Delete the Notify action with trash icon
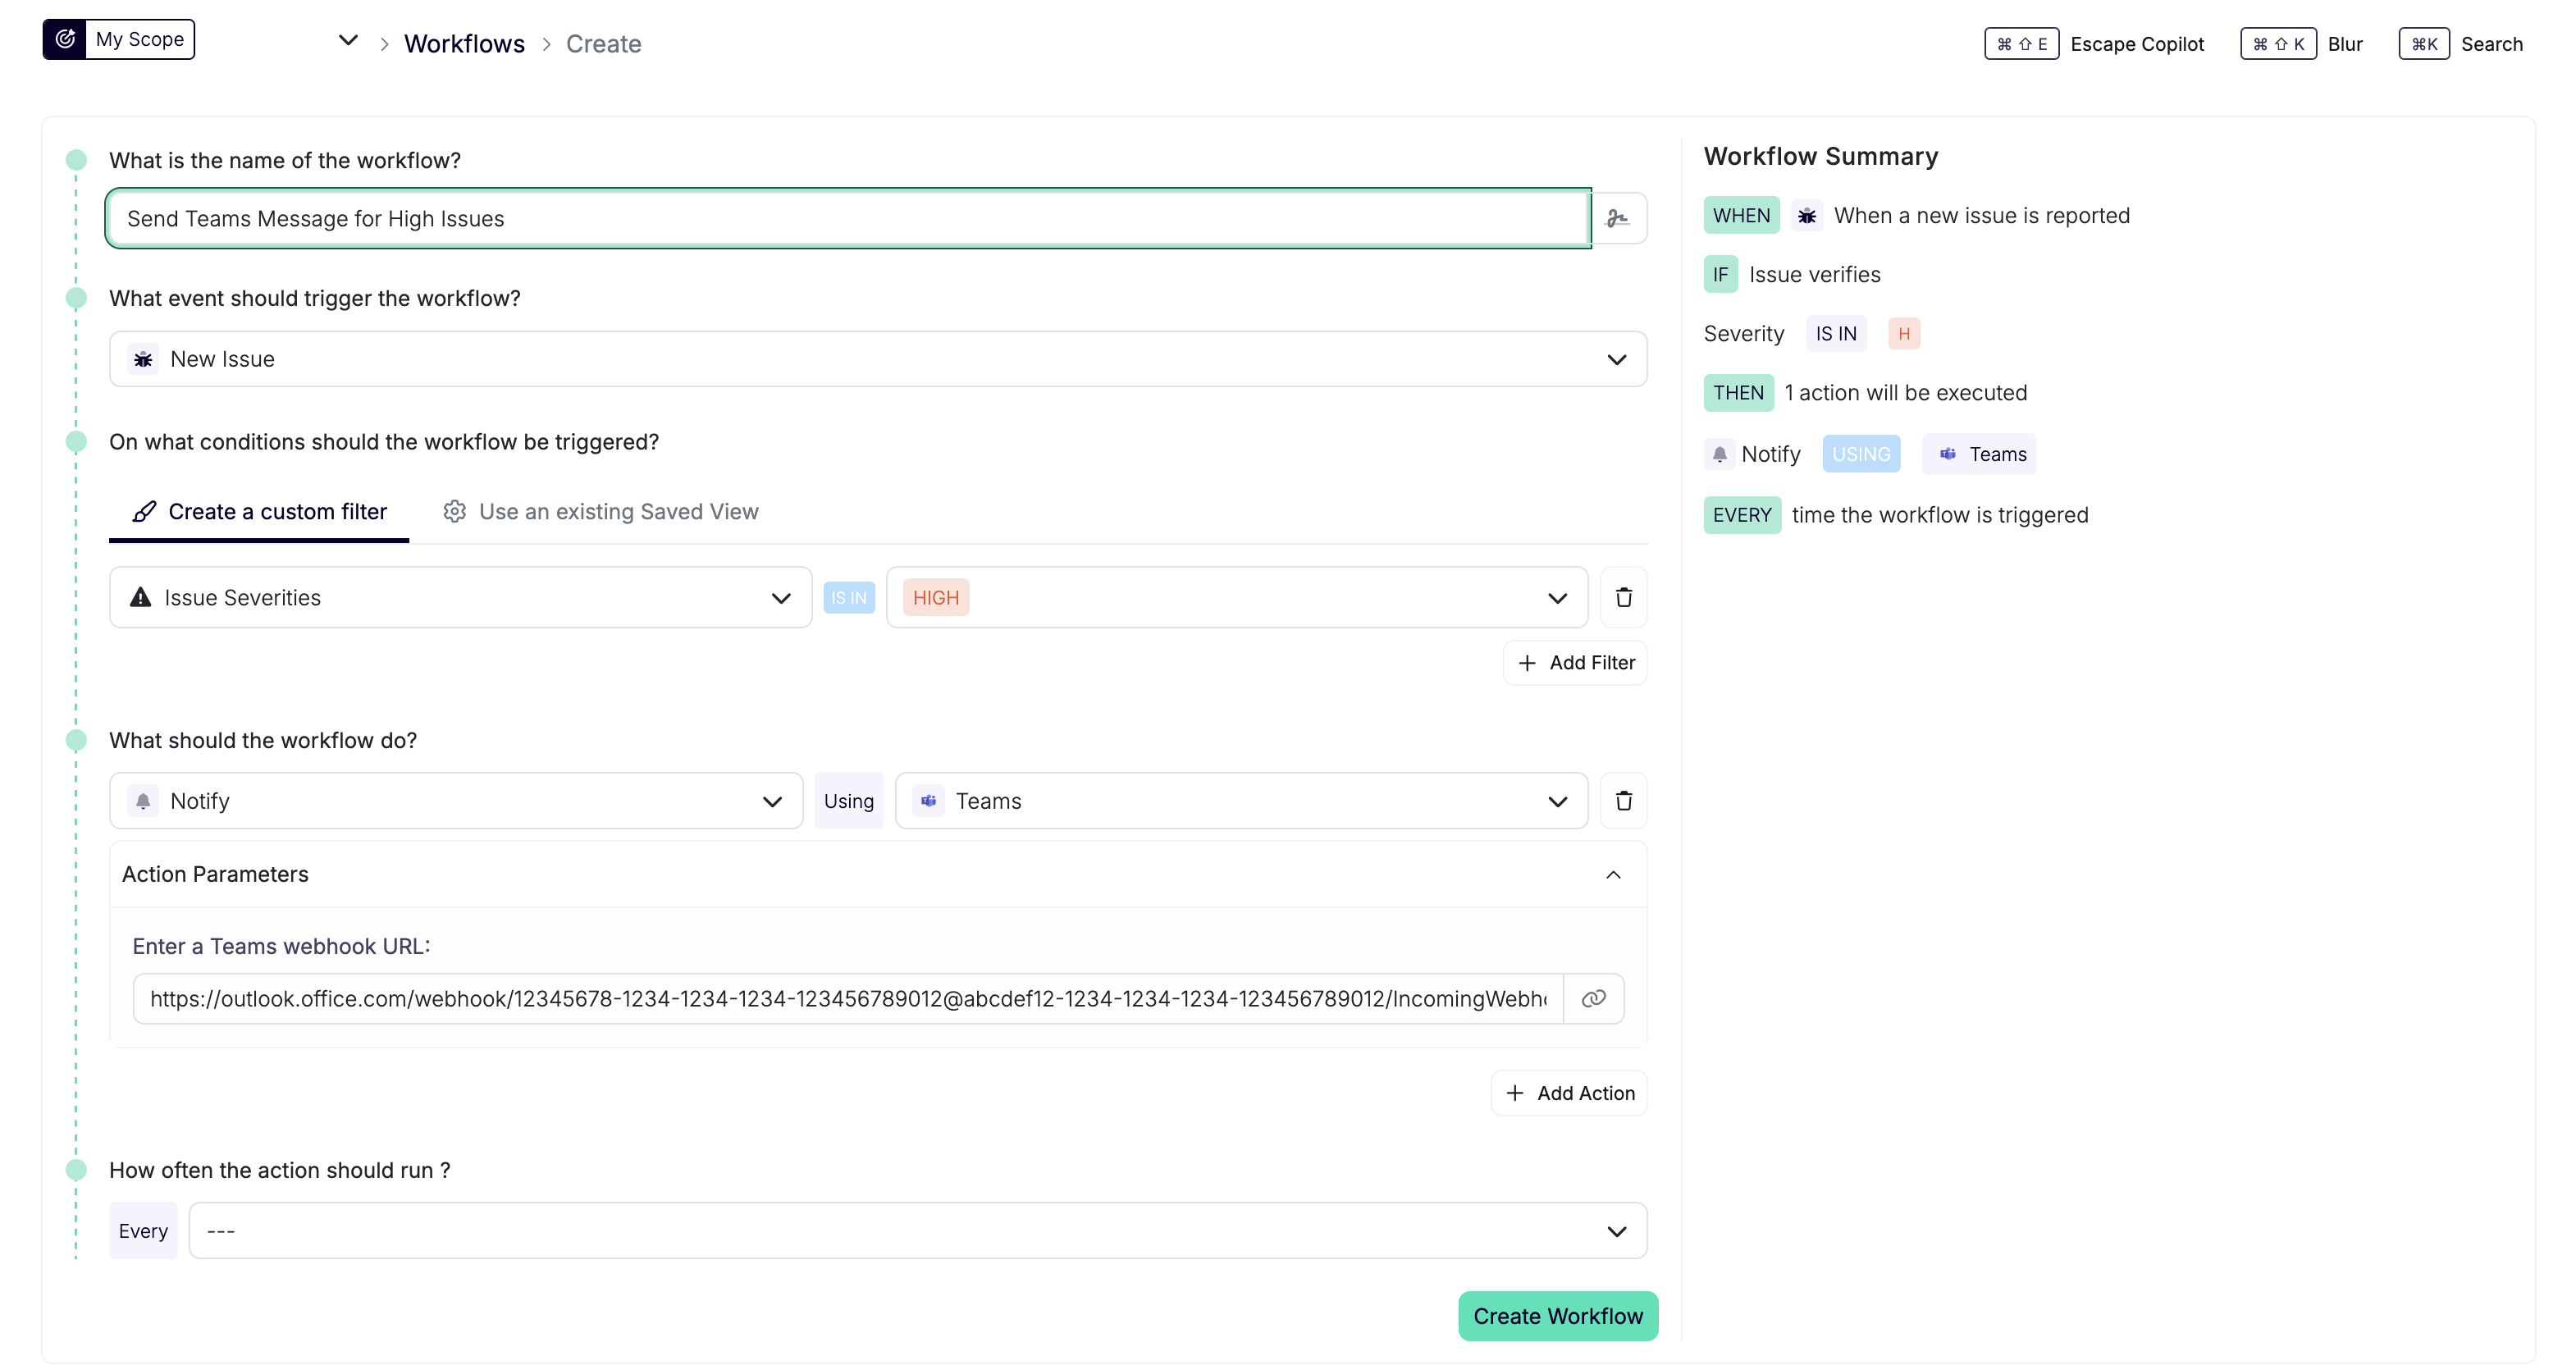2576x1365 pixels. coord(1623,800)
